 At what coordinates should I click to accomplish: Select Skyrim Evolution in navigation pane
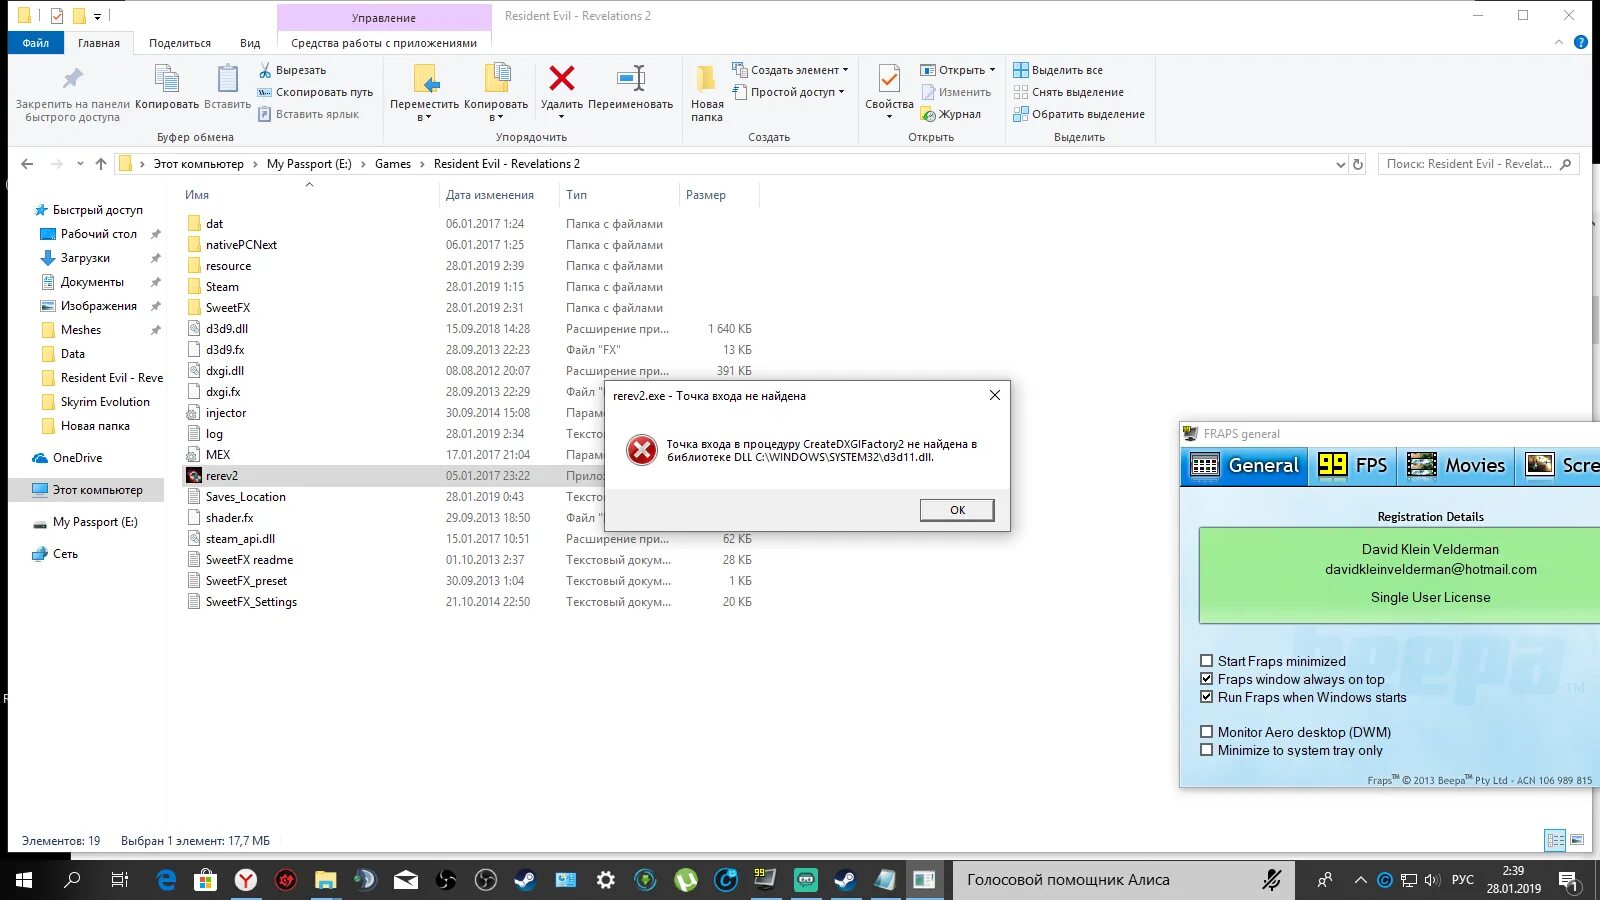105,402
